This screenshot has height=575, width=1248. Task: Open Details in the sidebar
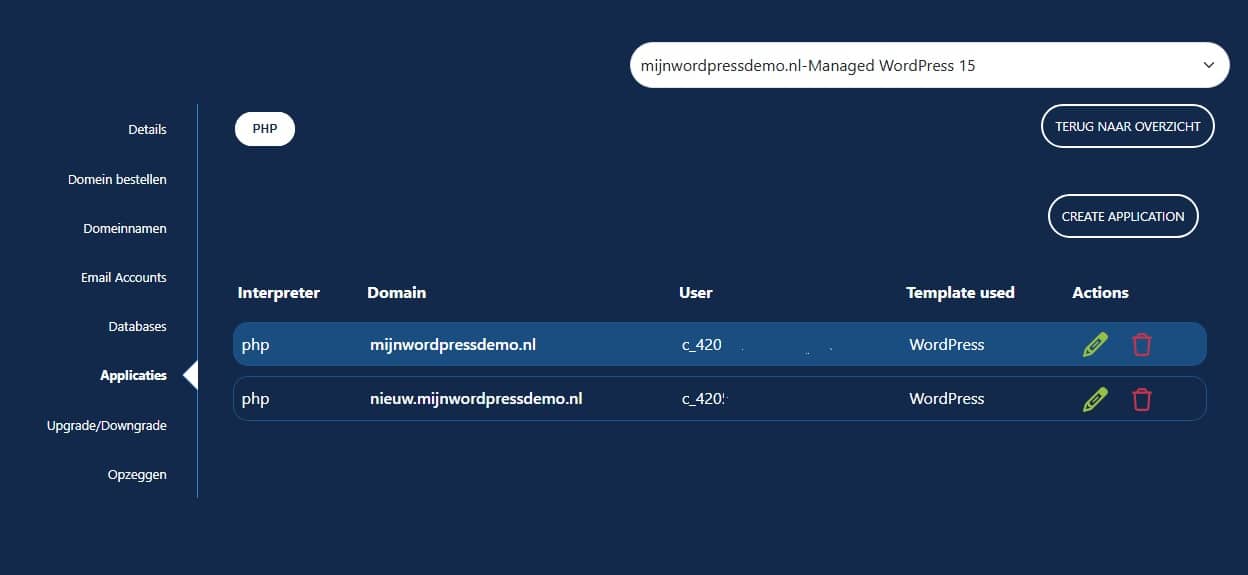tap(147, 130)
